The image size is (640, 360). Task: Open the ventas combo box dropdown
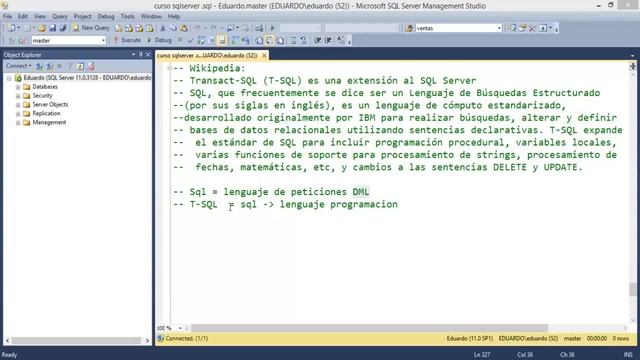pyautogui.click(x=499, y=28)
